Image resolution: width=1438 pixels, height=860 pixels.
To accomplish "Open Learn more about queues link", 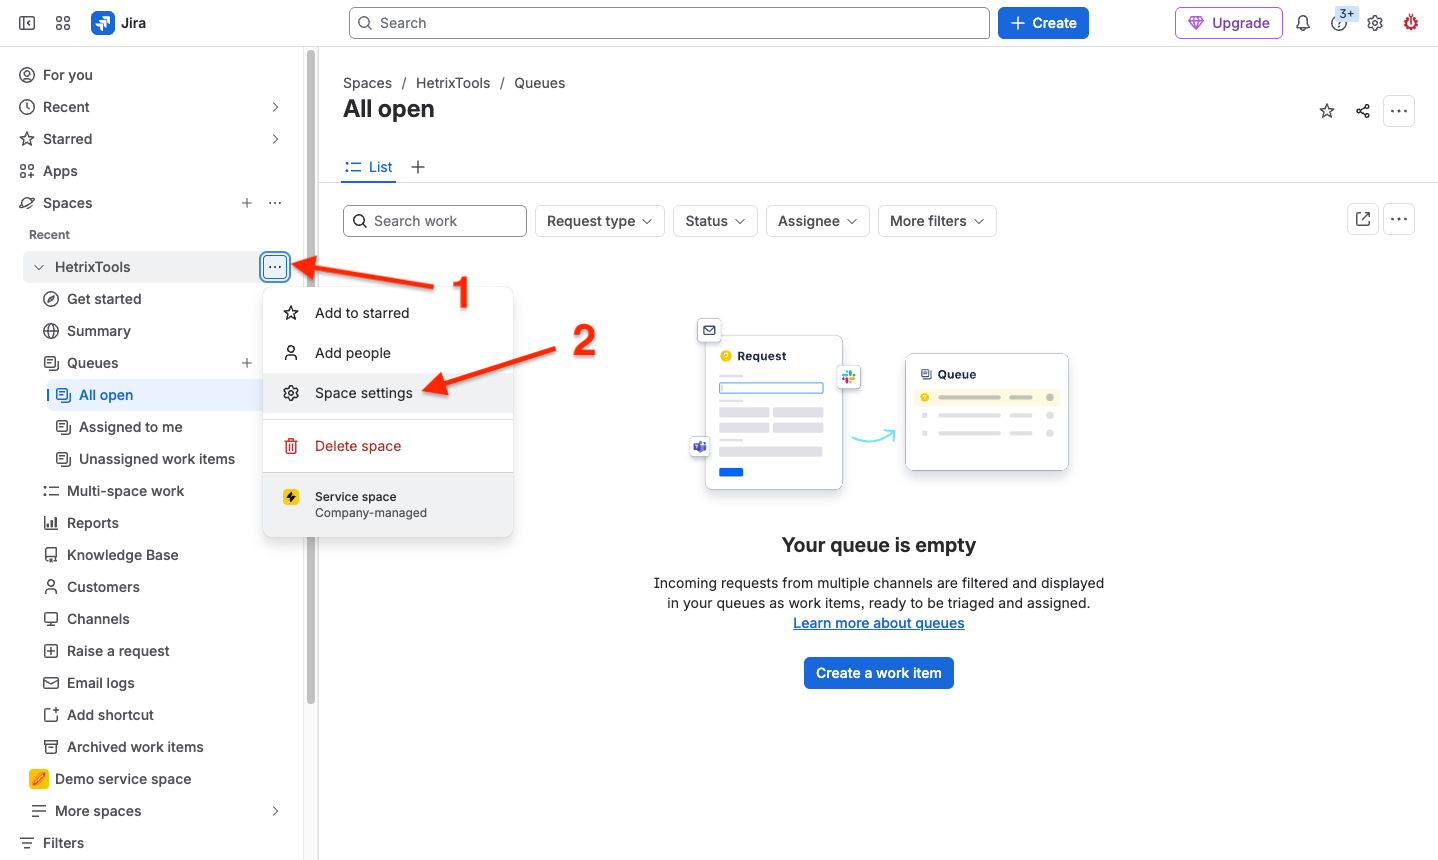I will (879, 623).
